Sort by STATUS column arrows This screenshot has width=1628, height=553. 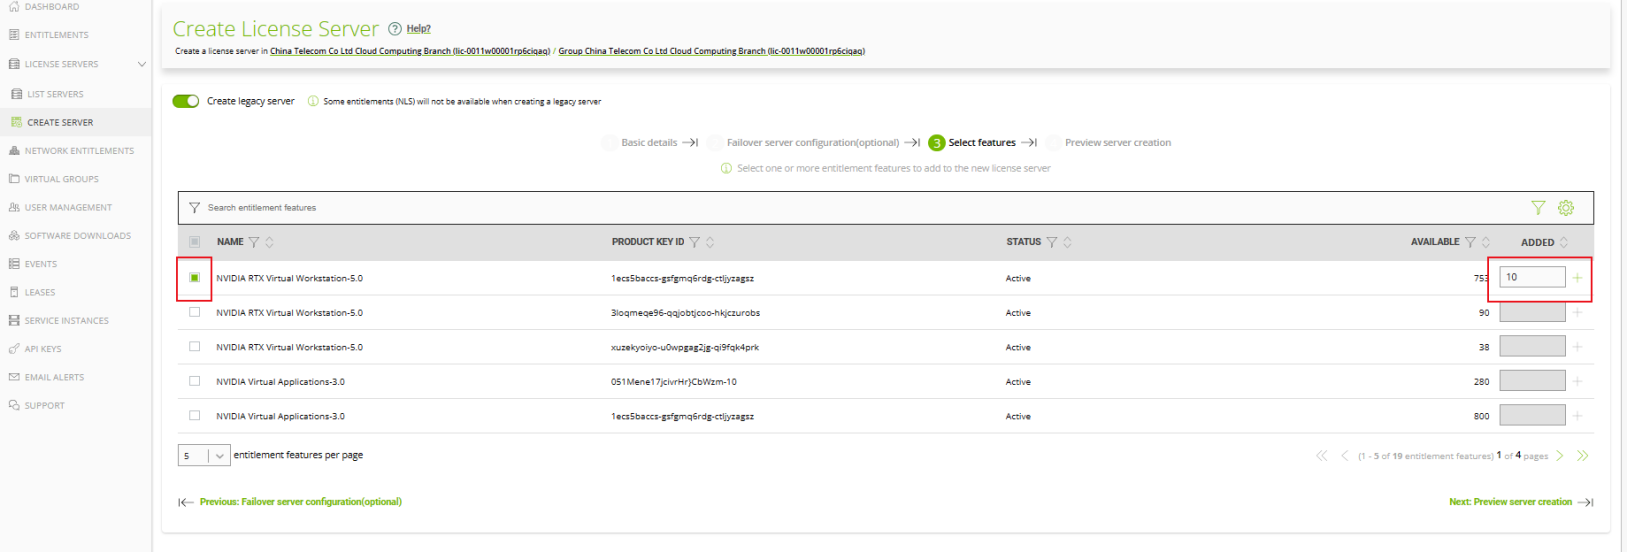[1067, 242]
